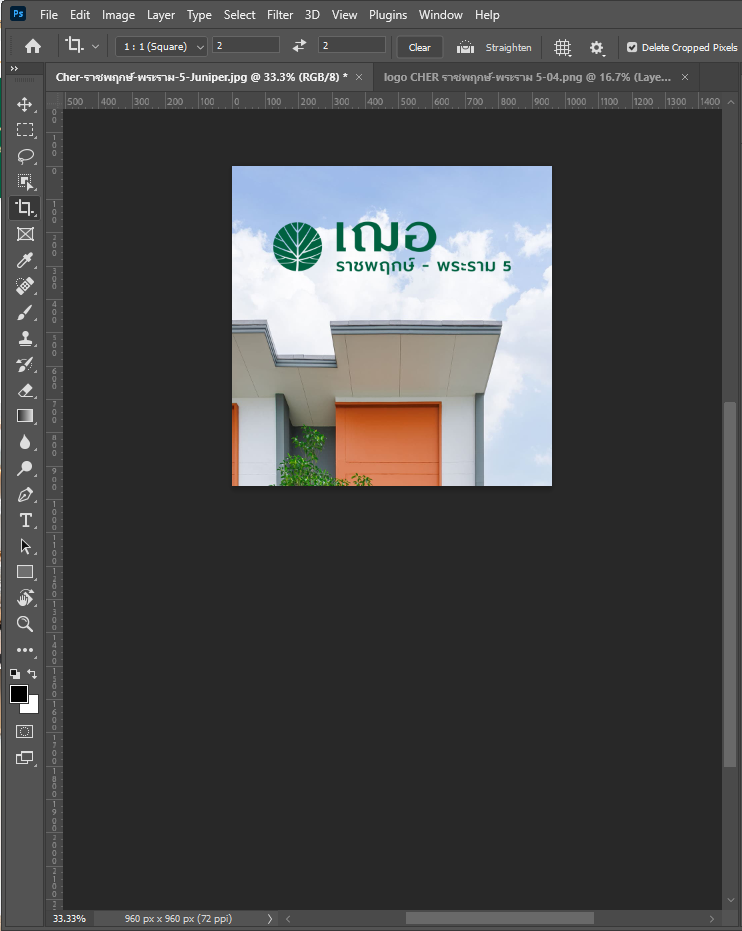Select the Lasso tool
Image resolution: width=742 pixels, height=931 pixels.
coord(24,156)
